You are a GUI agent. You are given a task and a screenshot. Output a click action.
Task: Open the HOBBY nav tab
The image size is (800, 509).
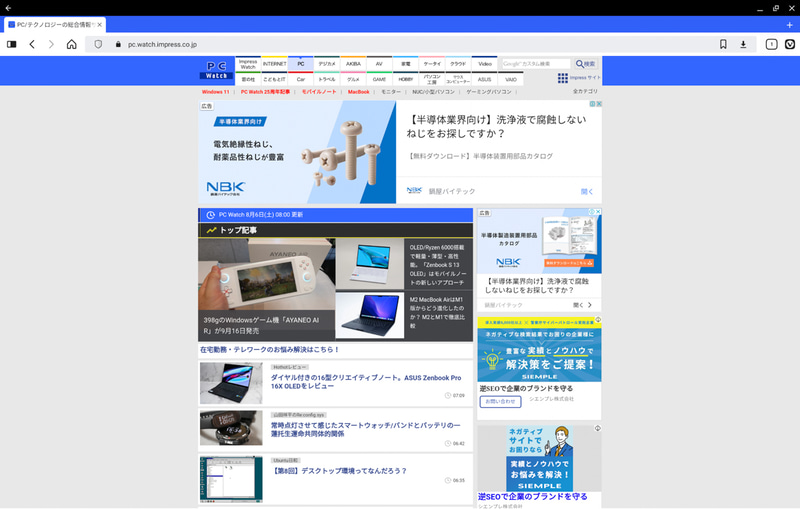[x=406, y=79]
